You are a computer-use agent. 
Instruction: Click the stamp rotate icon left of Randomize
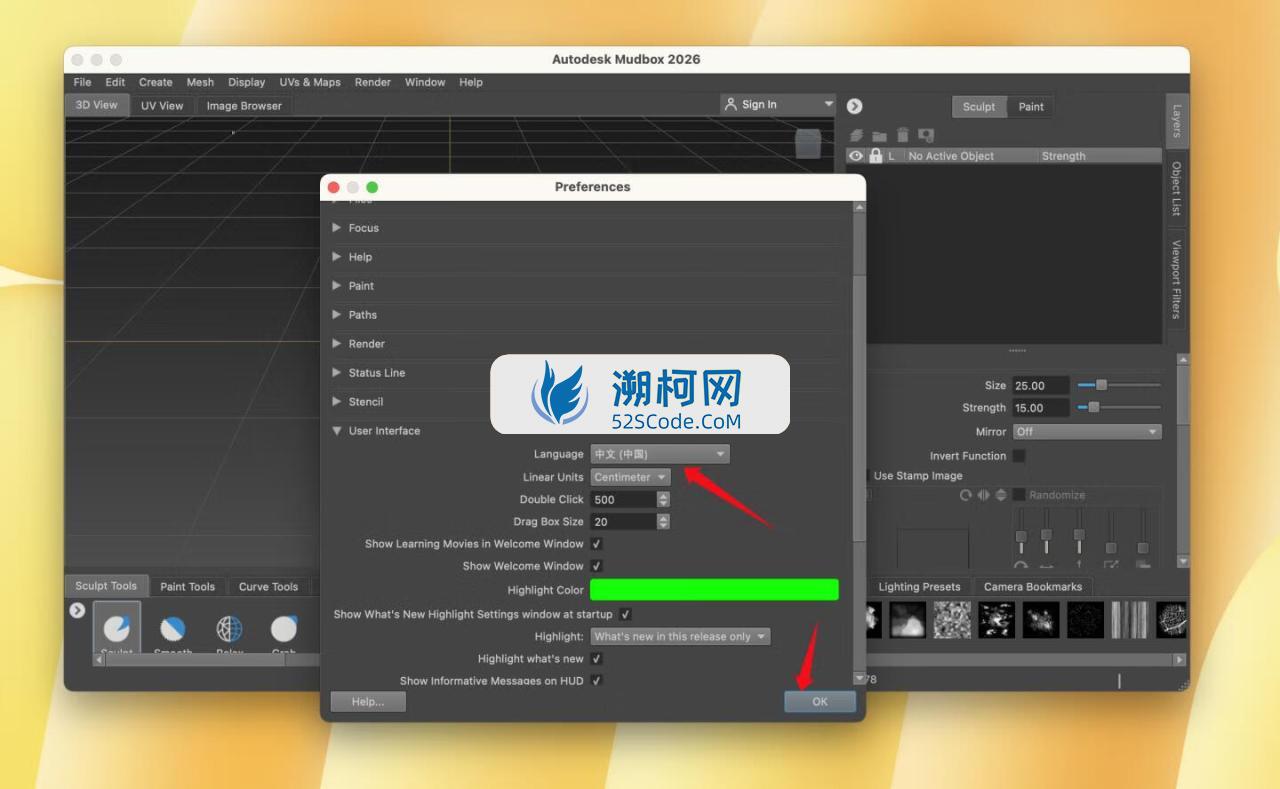click(965, 495)
